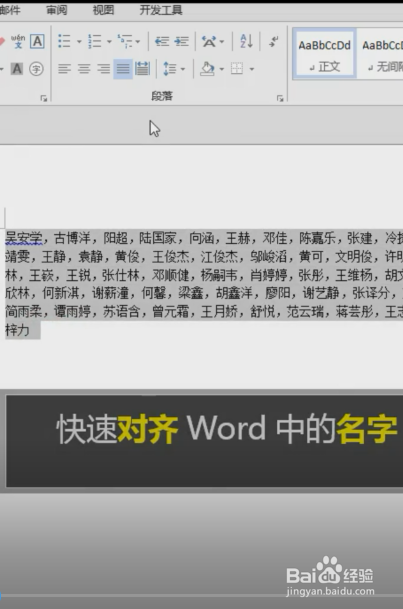This screenshot has width=403, height=609.
Task: Click the name 曾元霜 in the document
Action: (x=170, y=311)
